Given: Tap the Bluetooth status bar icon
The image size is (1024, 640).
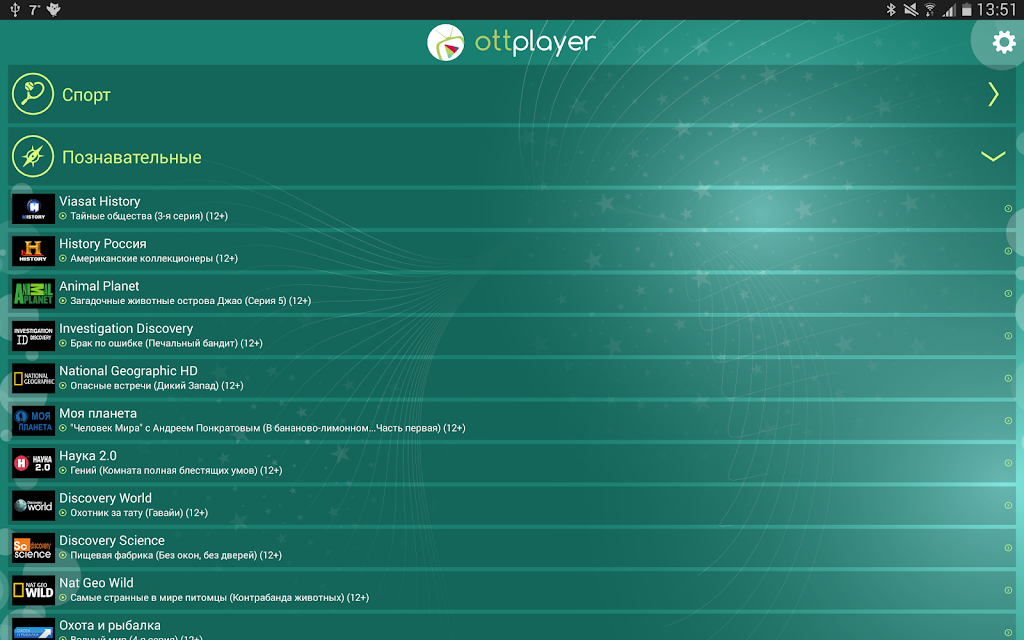Looking at the screenshot, I should pyautogui.click(x=891, y=10).
